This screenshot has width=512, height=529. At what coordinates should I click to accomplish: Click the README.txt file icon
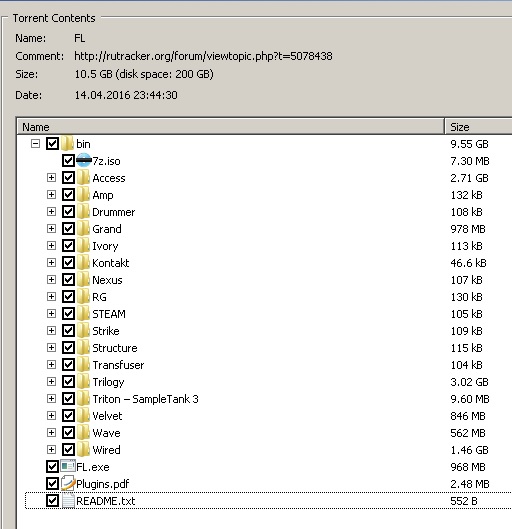[68, 500]
